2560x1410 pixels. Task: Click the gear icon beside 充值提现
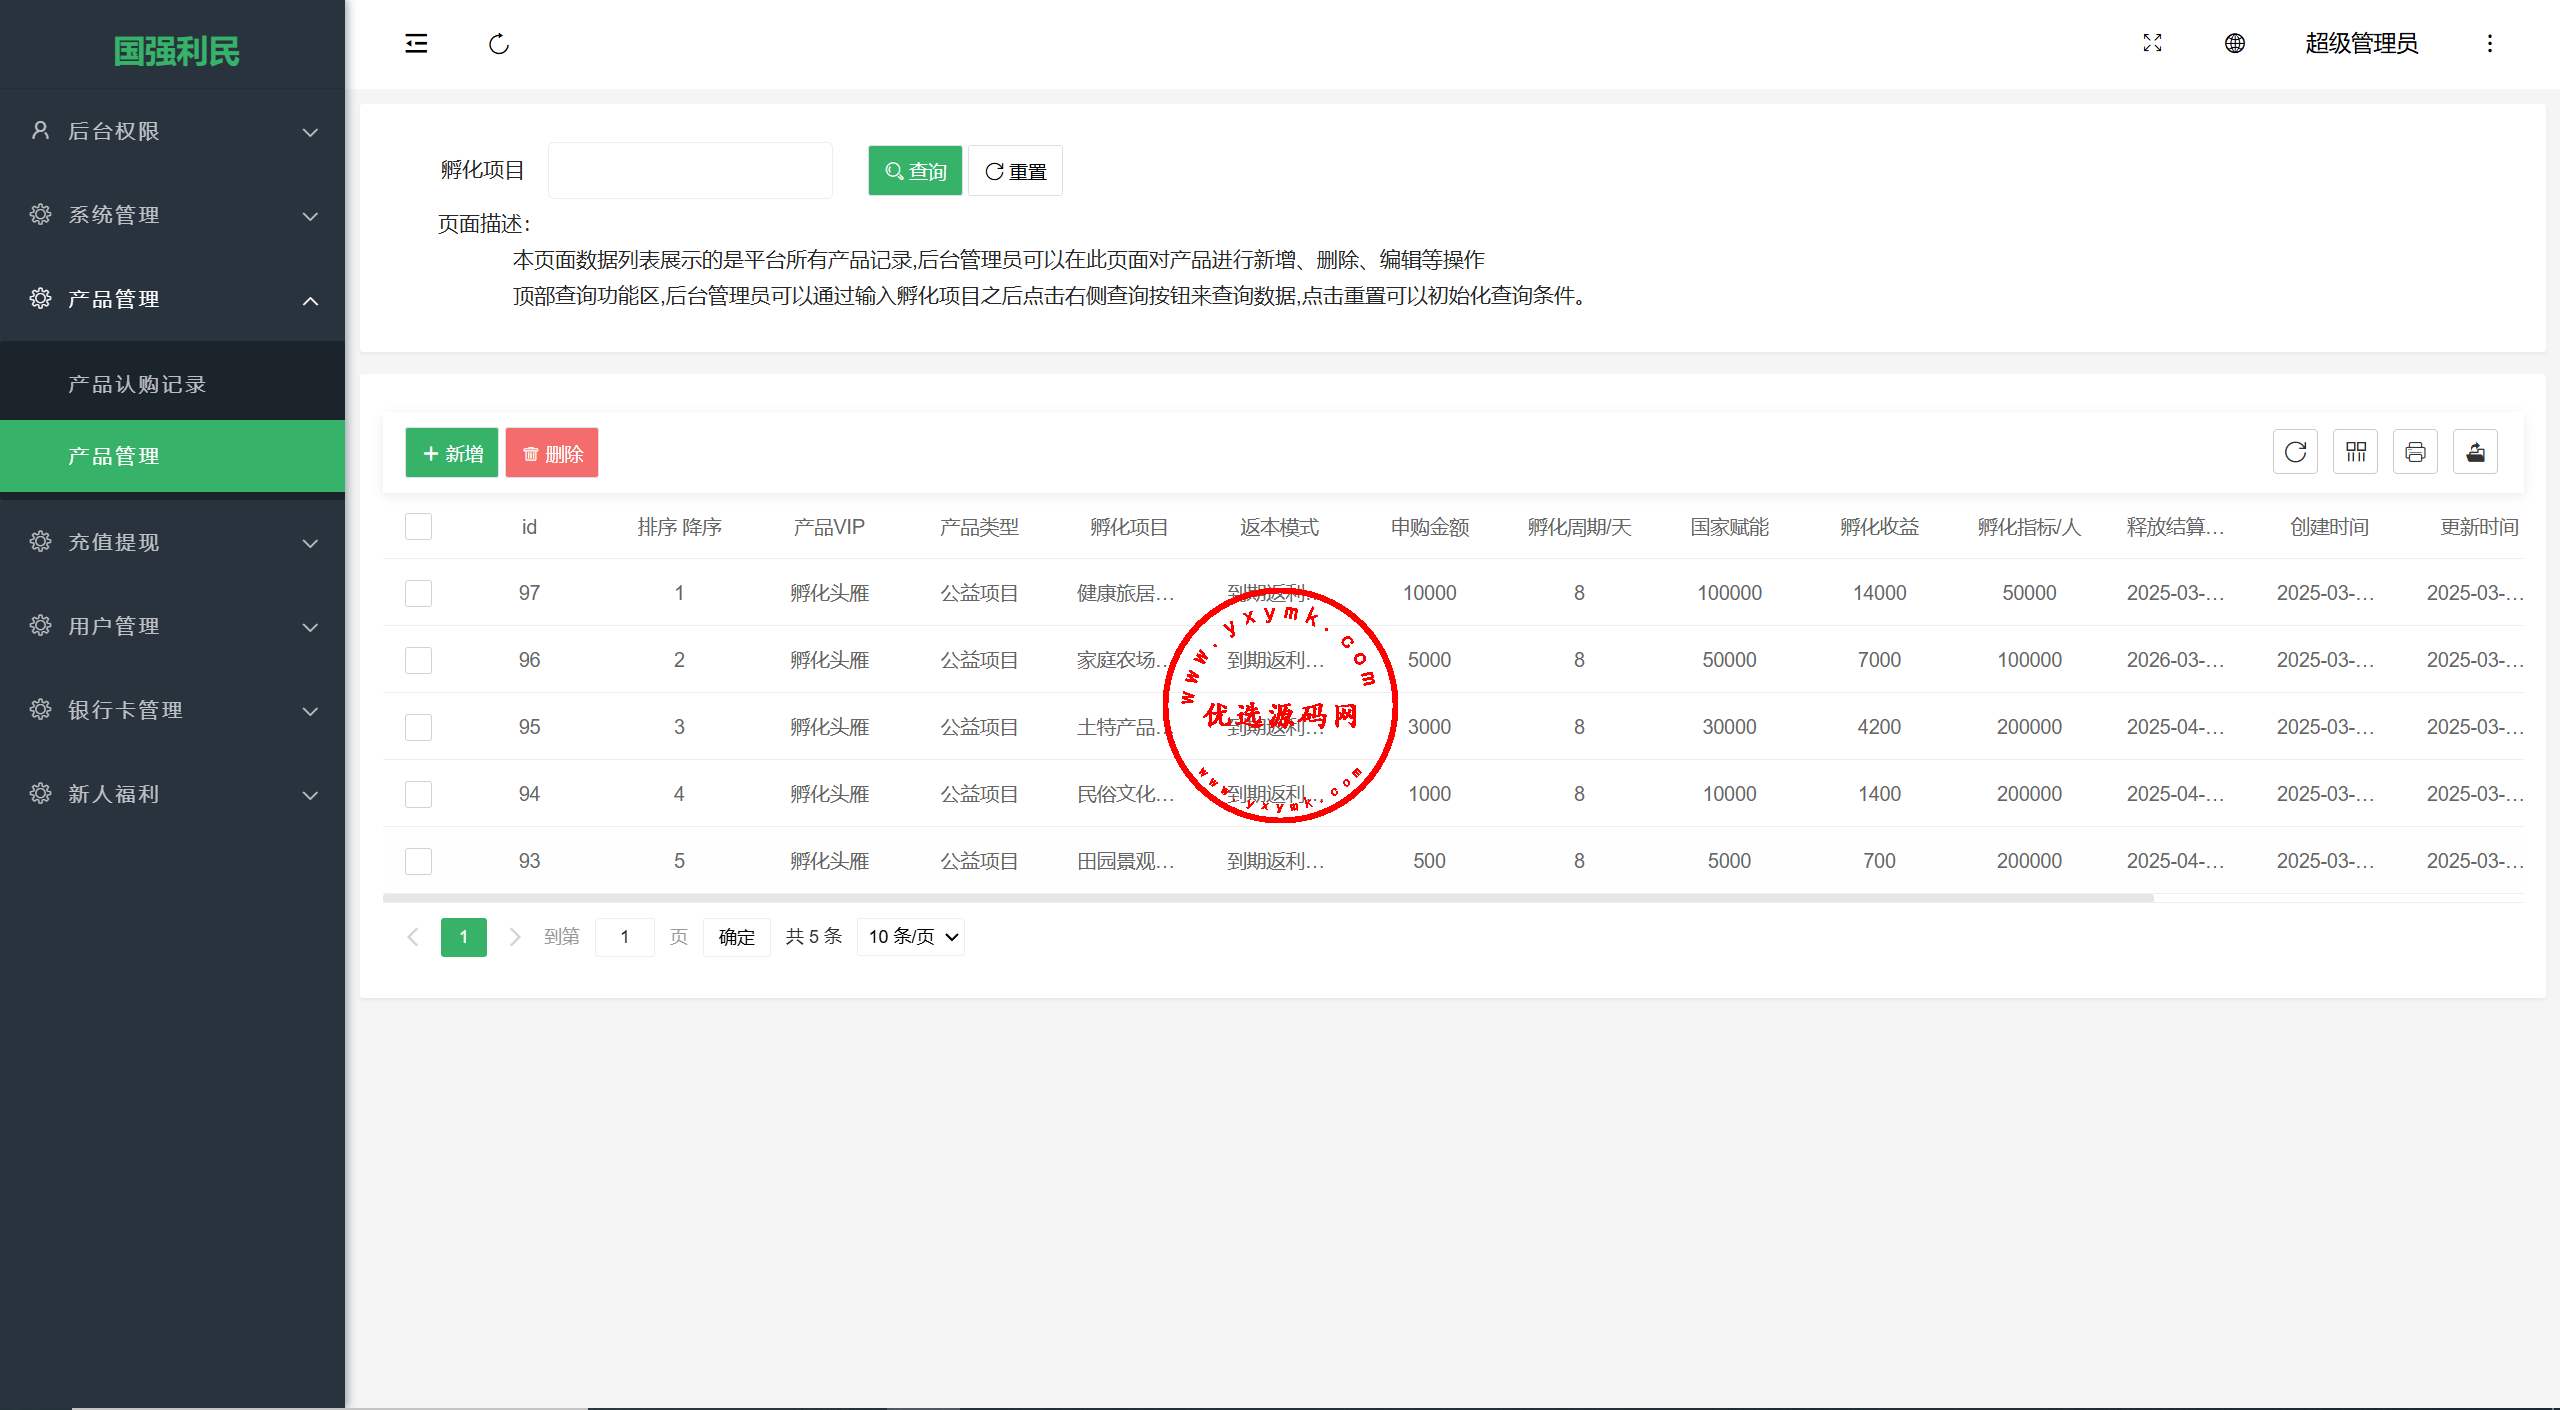click(x=40, y=541)
